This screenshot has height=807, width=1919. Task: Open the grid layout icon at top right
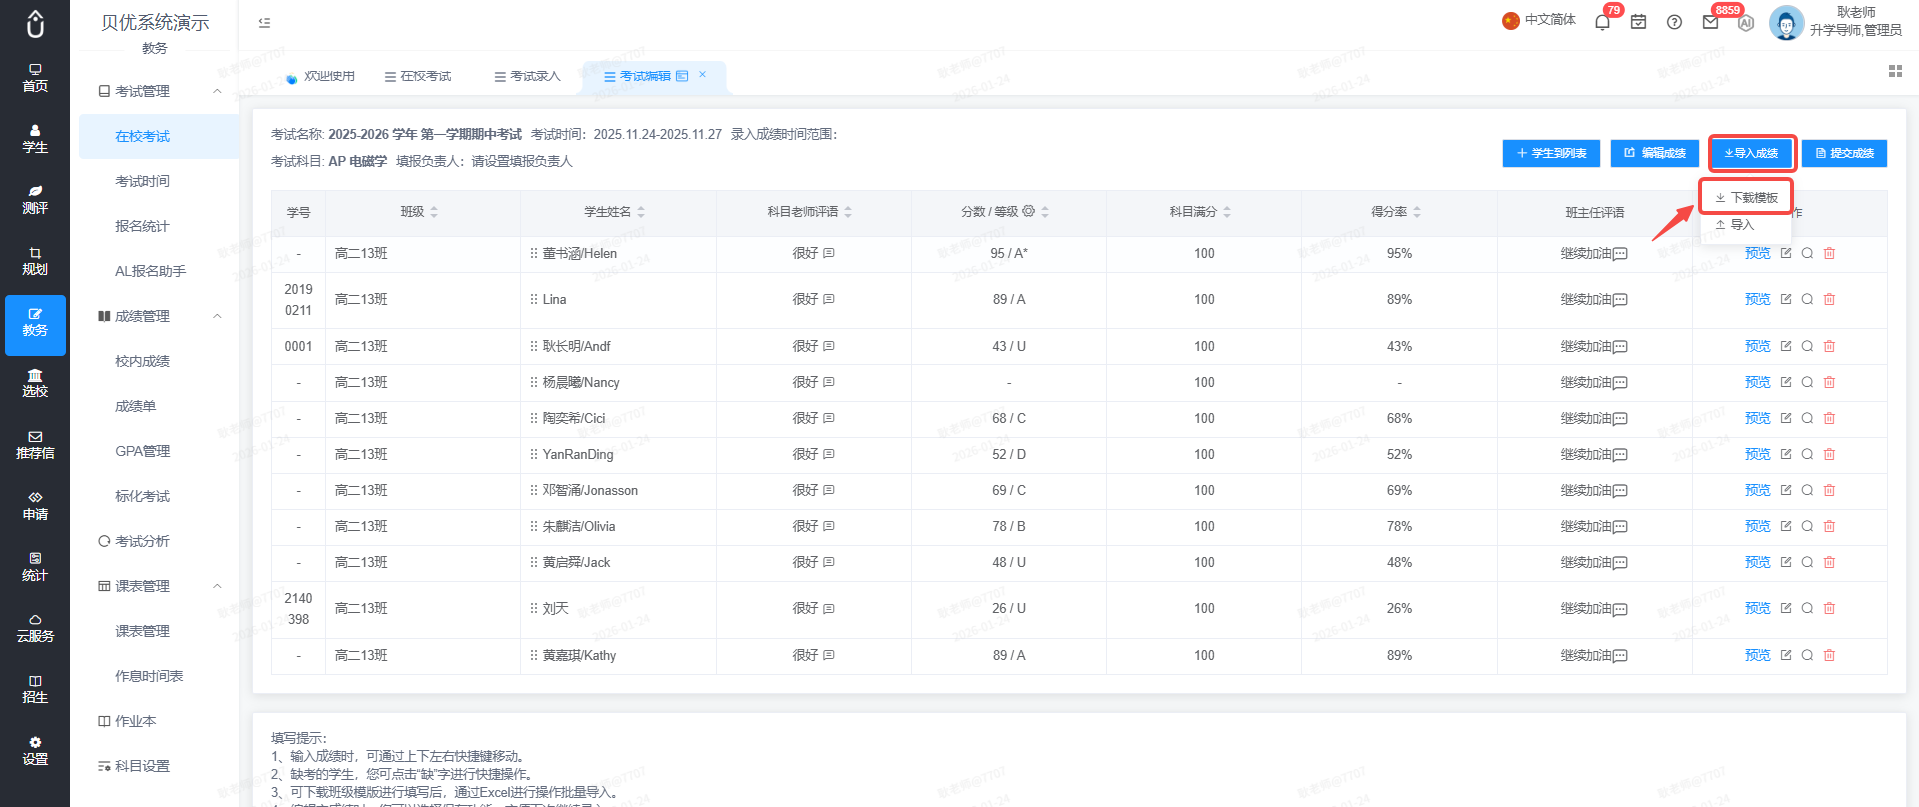(x=1894, y=71)
